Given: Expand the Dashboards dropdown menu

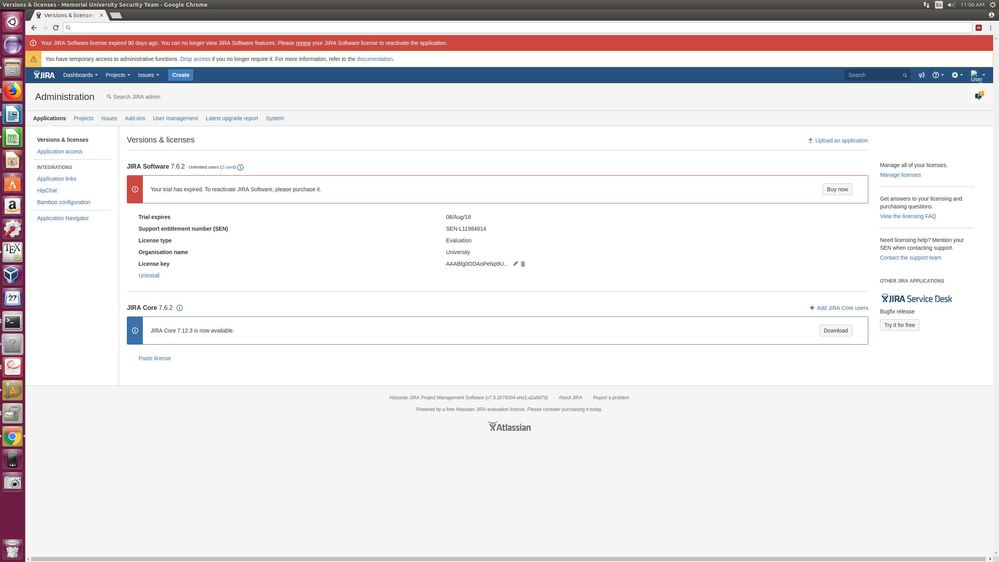Looking at the screenshot, I should pos(80,75).
